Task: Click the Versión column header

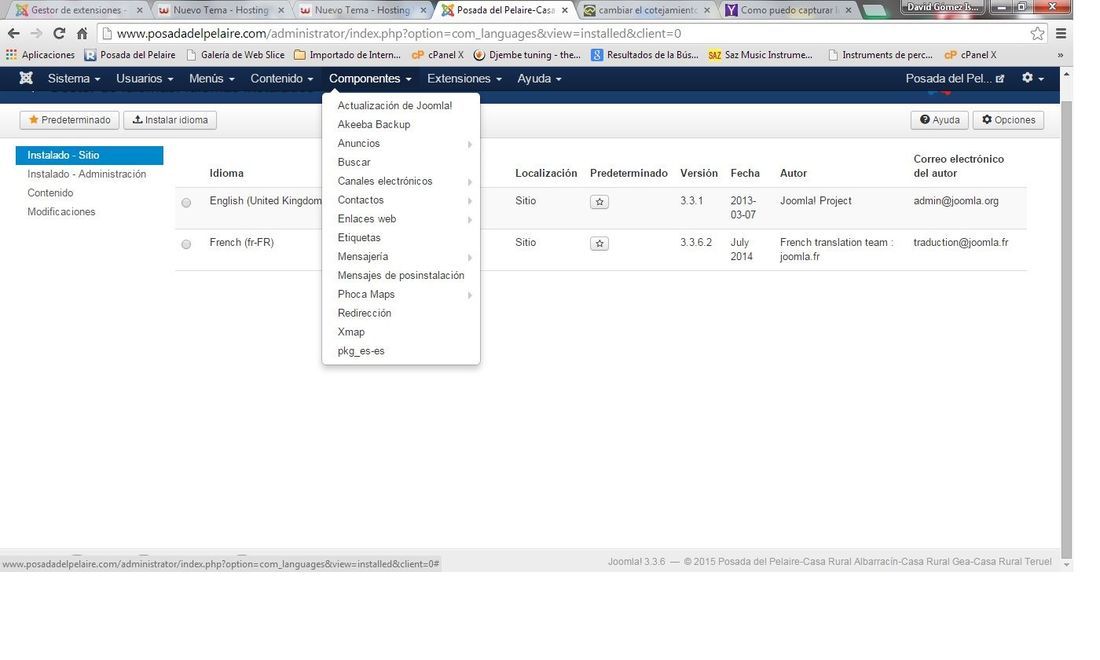Action: coord(699,173)
